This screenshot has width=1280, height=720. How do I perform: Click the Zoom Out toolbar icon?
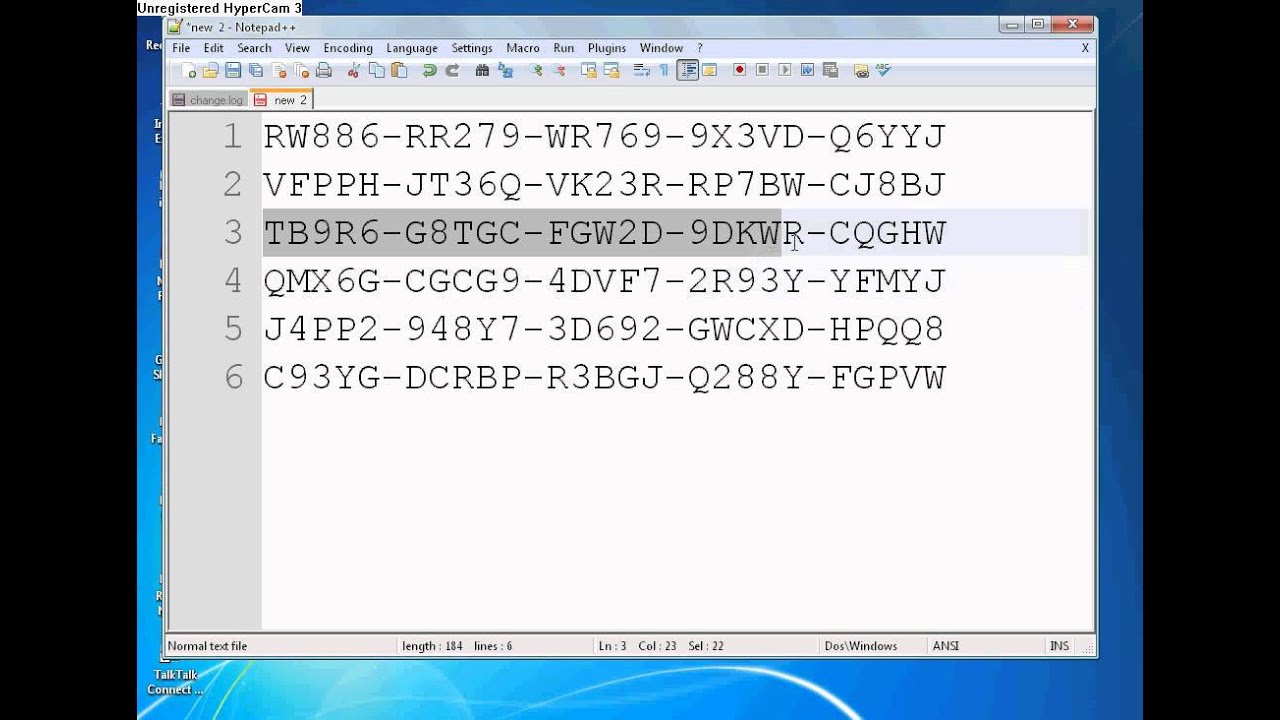[x=558, y=70]
